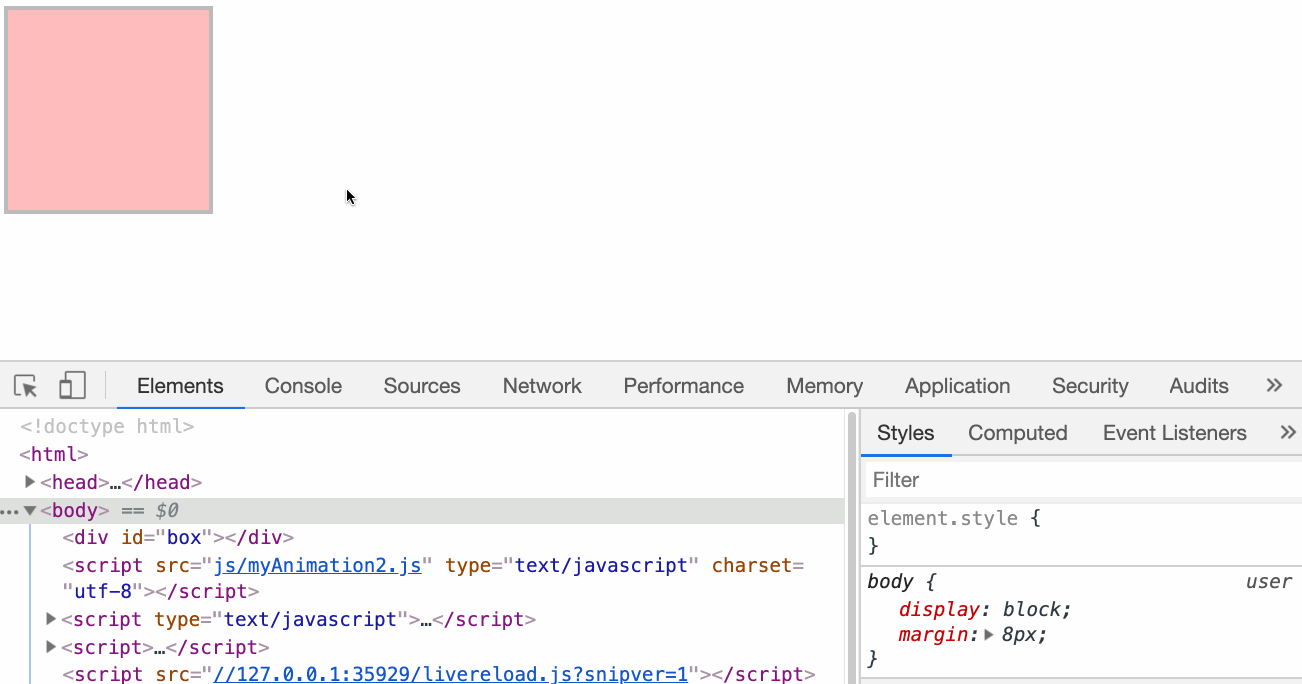Expand the collapsed plain script node
The height and width of the screenshot is (684, 1302).
click(51, 647)
